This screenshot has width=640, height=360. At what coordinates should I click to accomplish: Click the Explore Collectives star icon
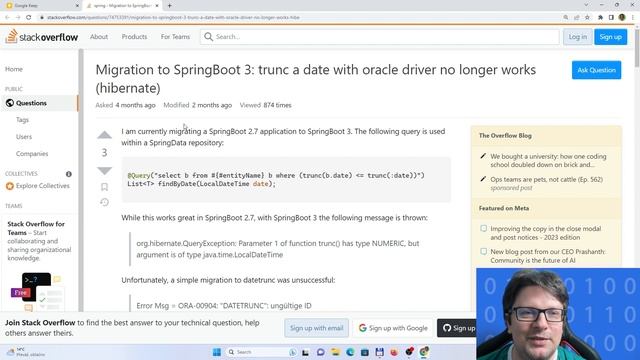tap(9, 186)
